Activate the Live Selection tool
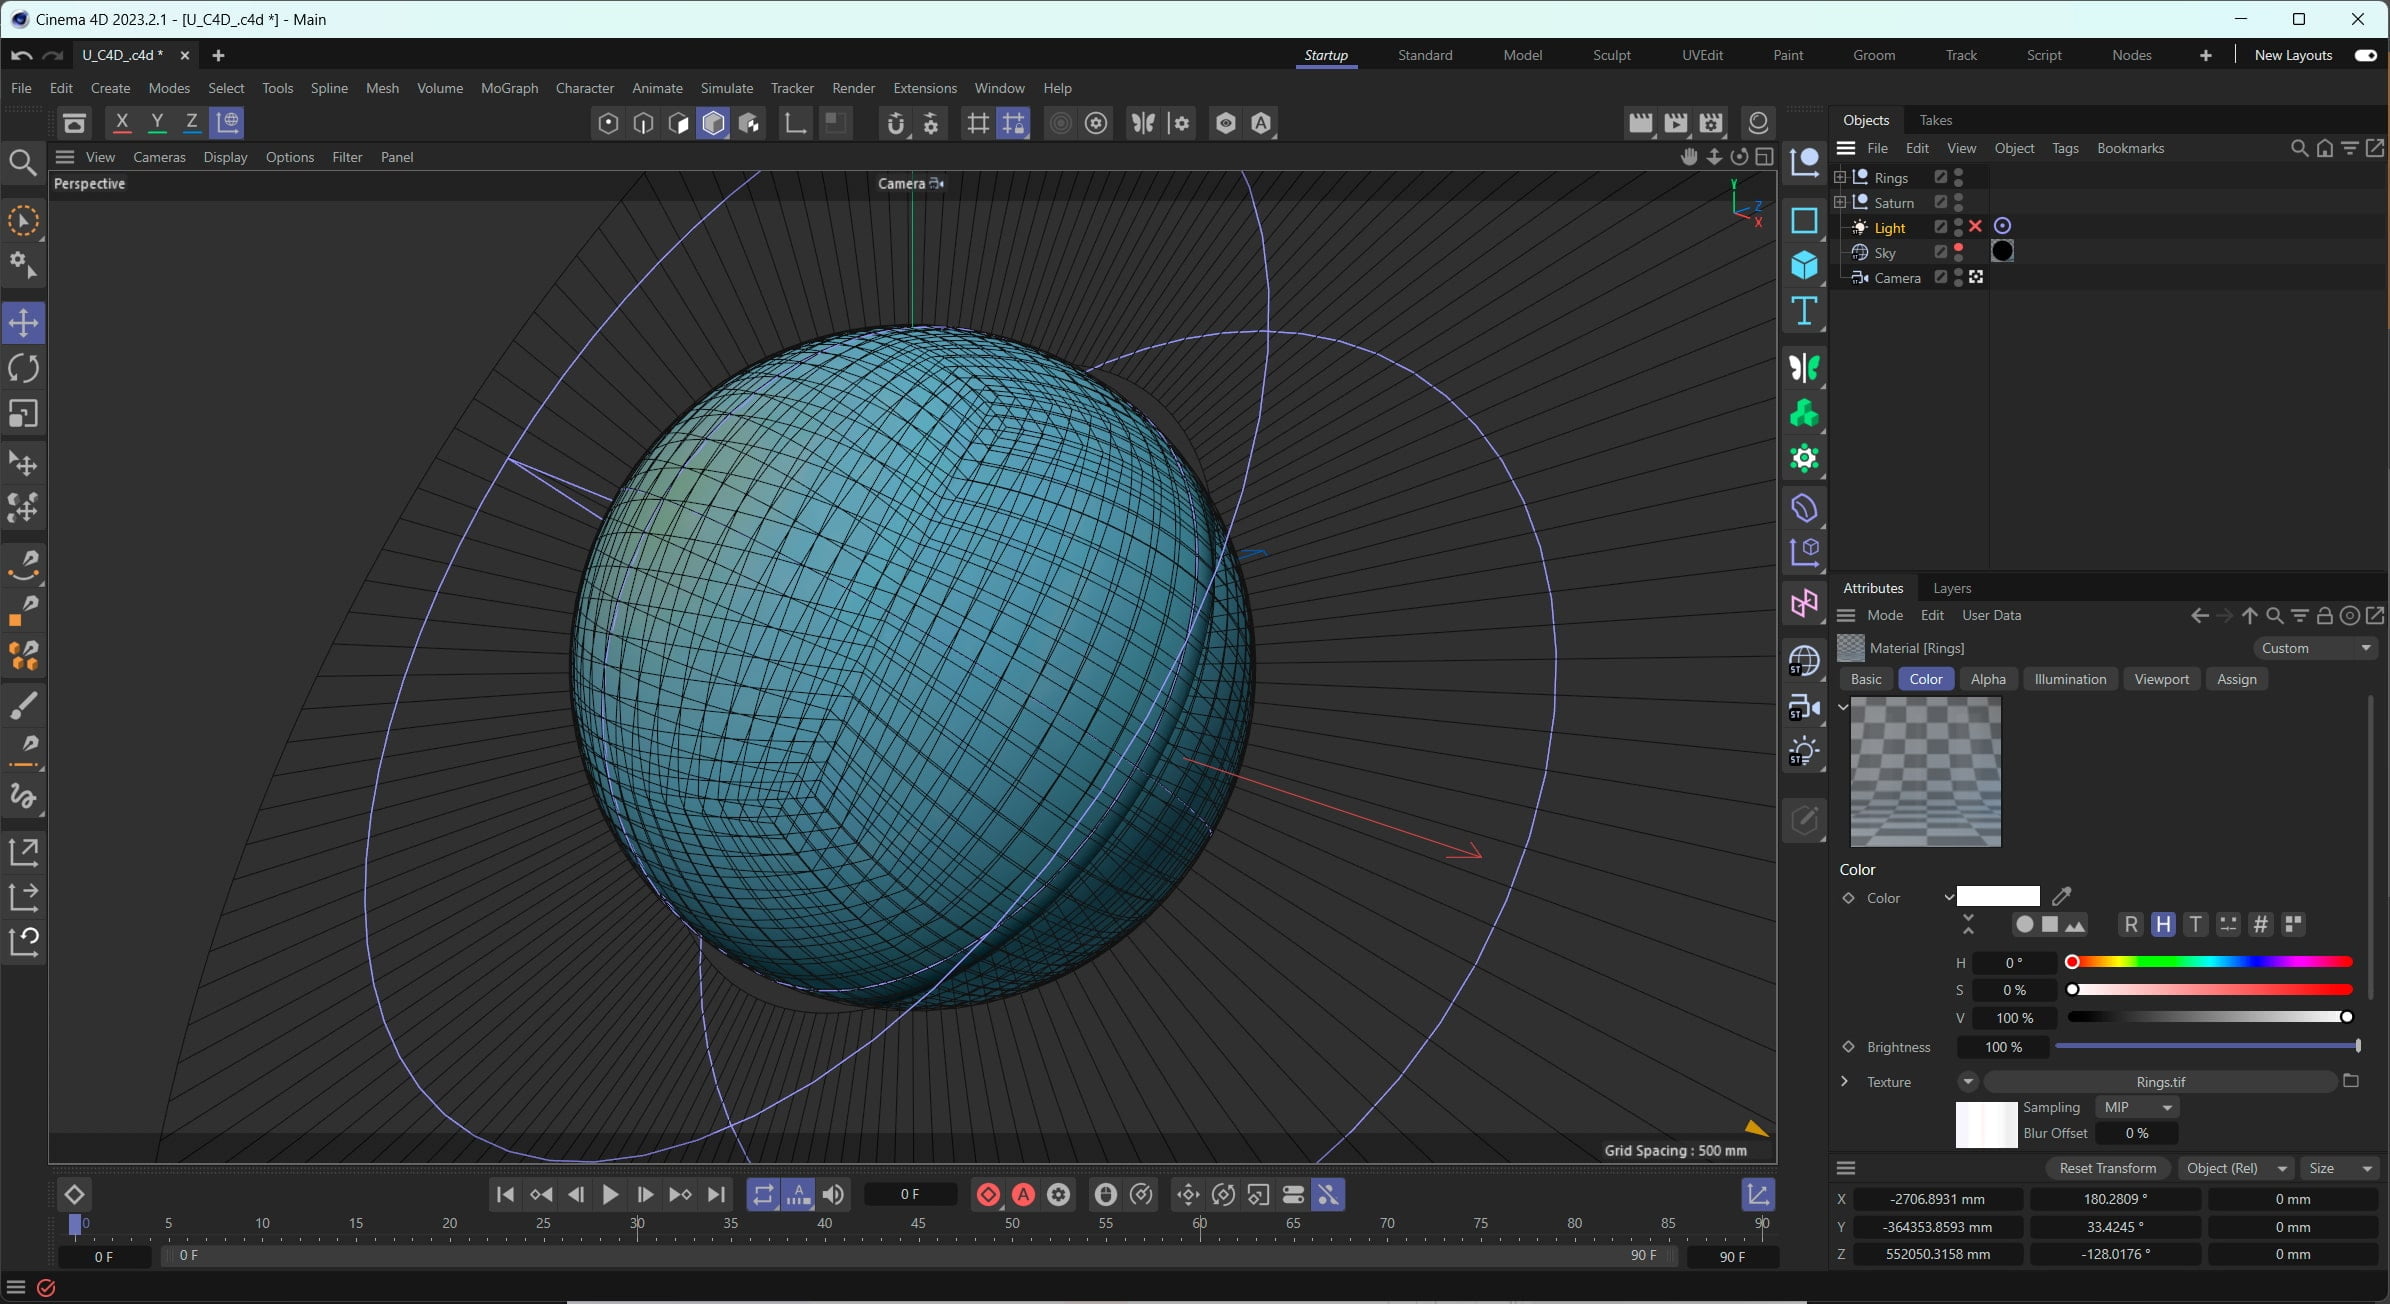 23,221
